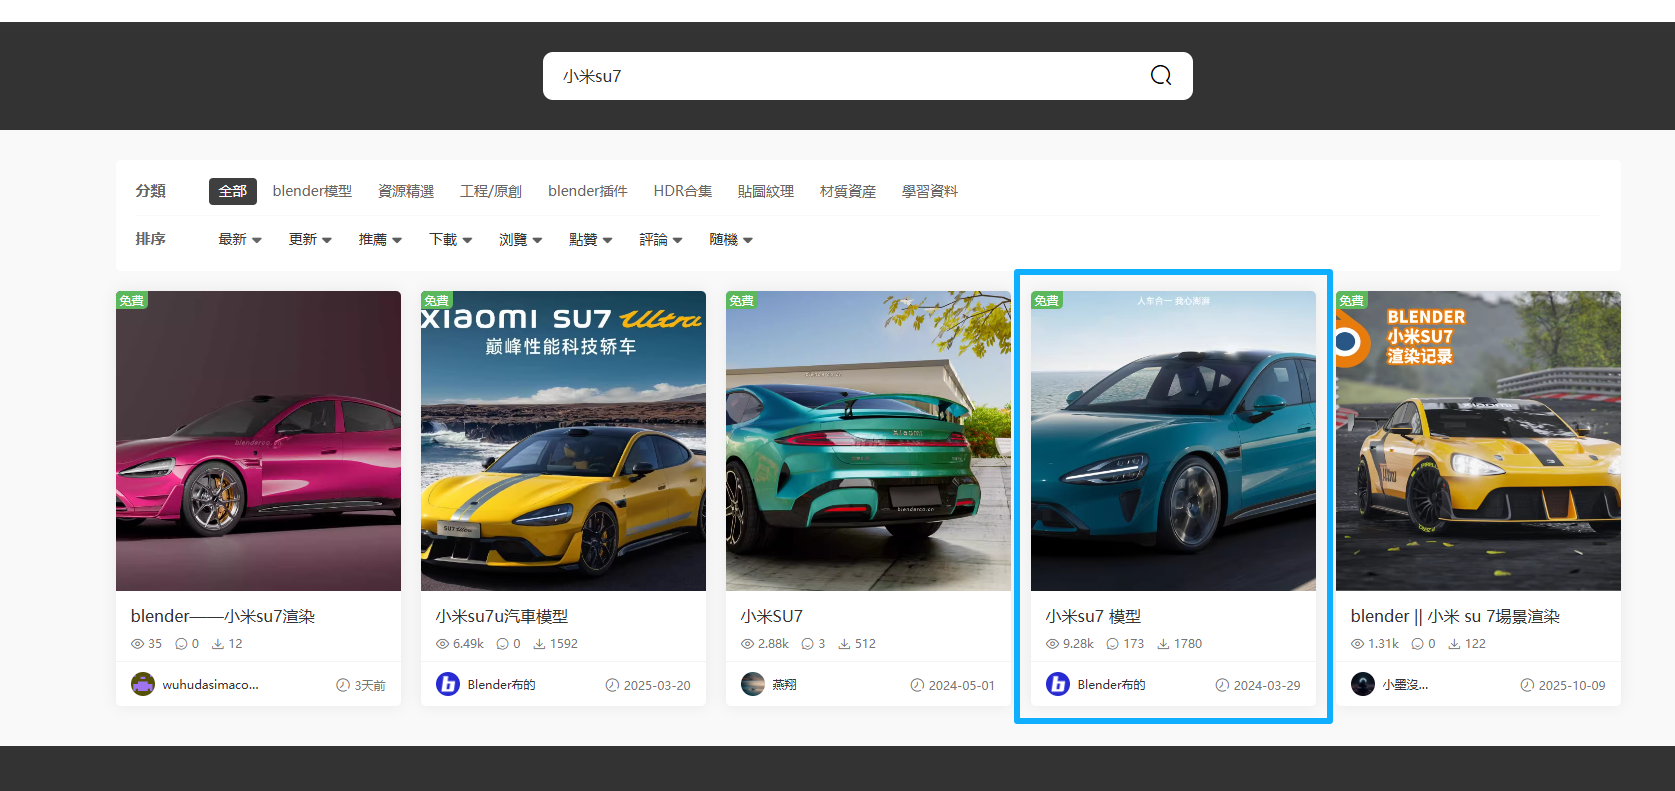Click the teal 小米su7 模型 thumbnail

[x=1173, y=441]
